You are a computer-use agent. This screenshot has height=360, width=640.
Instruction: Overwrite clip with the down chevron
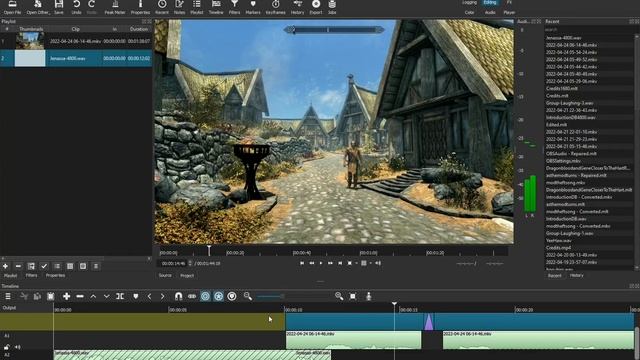(107, 296)
